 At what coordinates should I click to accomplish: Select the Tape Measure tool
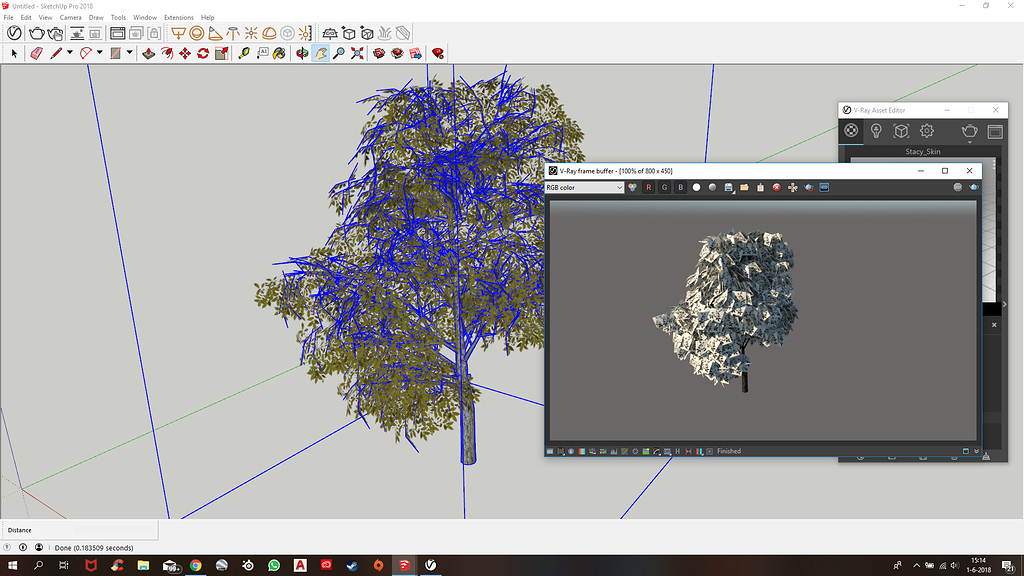point(244,53)
